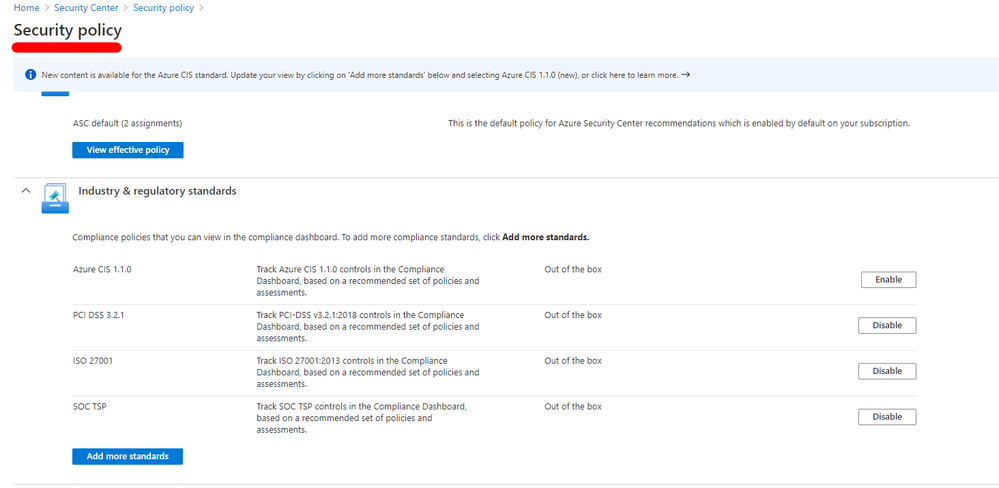
Task: Open the Home breadcrumb link
Action: click(26, 8)
